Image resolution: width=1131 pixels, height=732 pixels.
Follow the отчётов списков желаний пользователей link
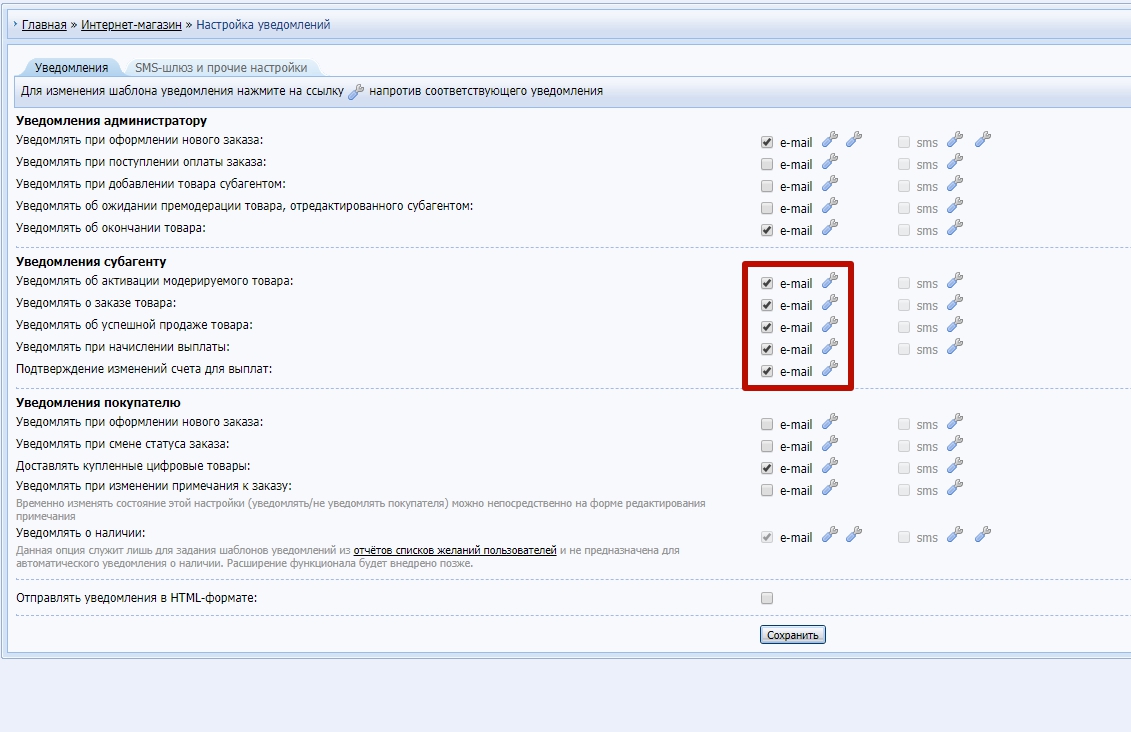(454, 550)
